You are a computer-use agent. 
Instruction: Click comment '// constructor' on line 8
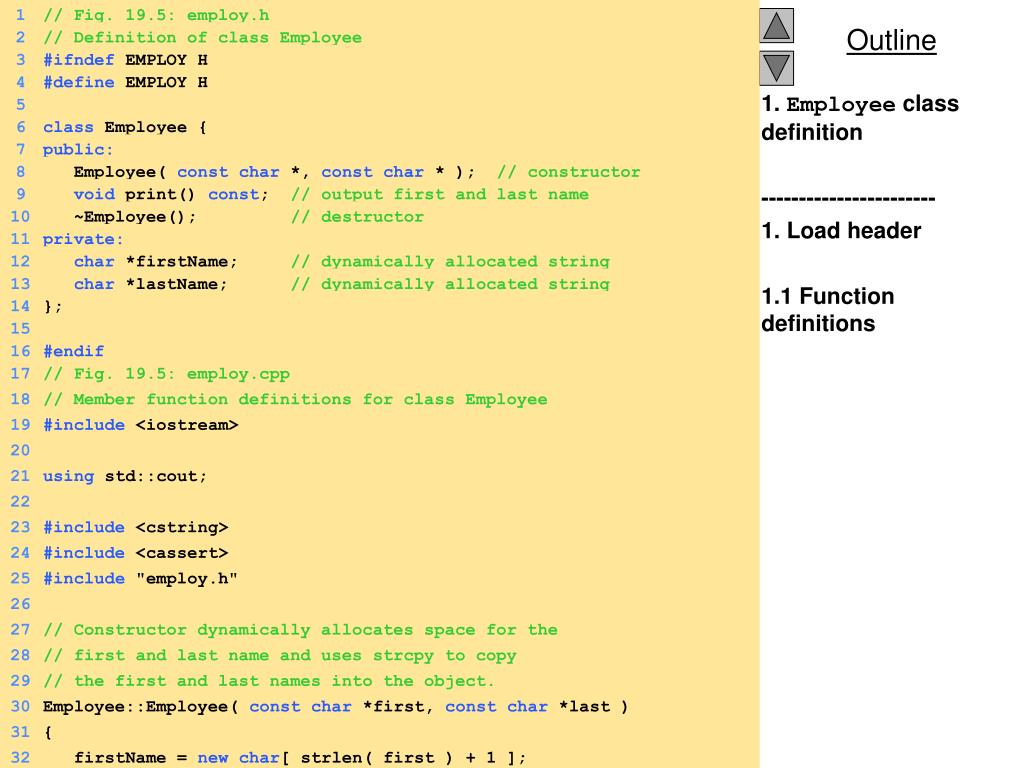[568, 172]
